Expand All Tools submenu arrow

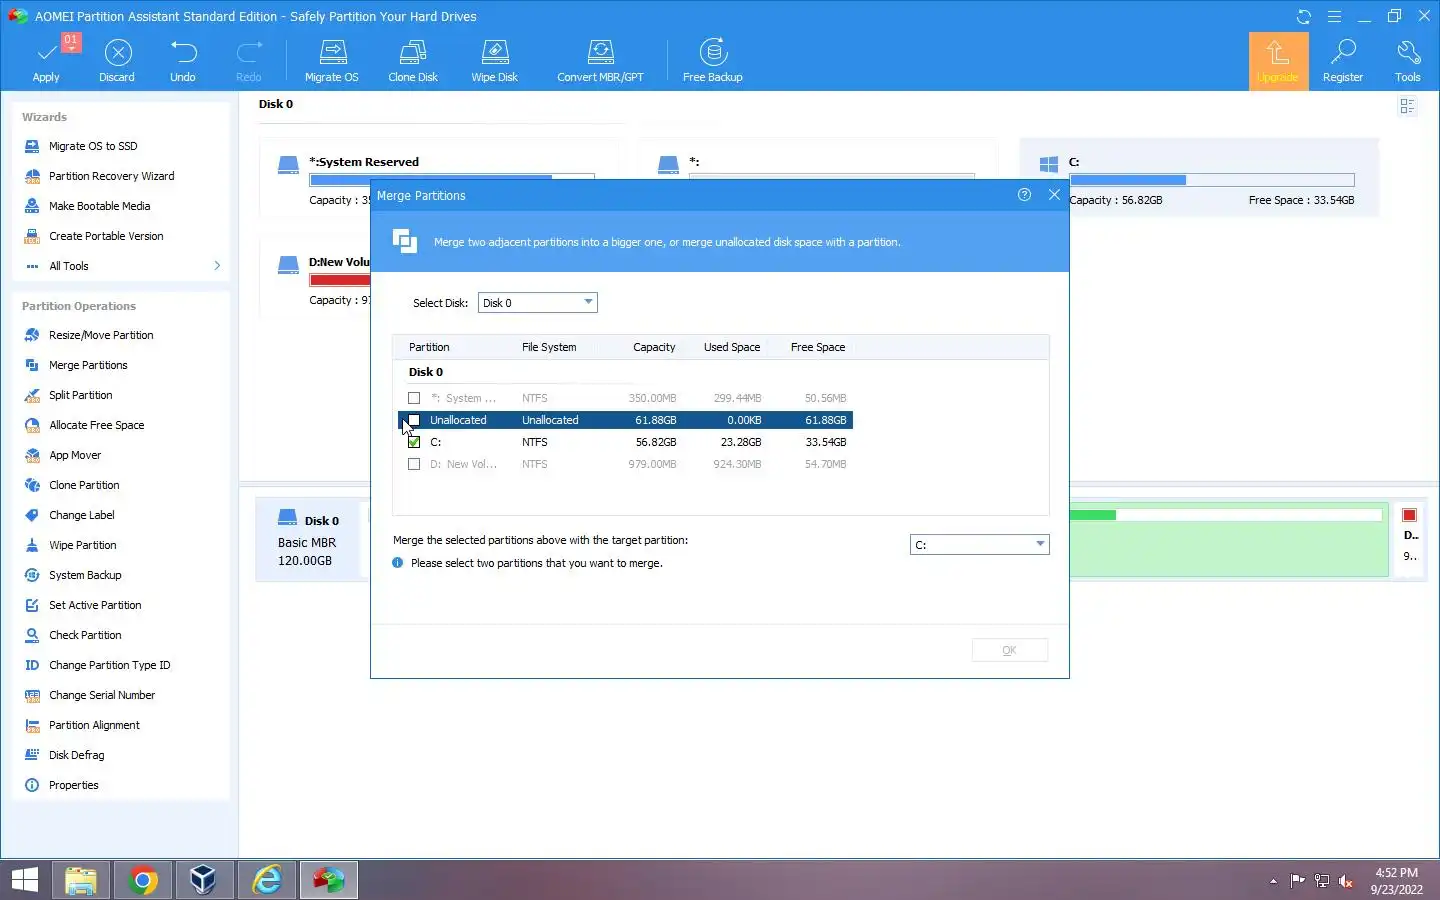217,265
